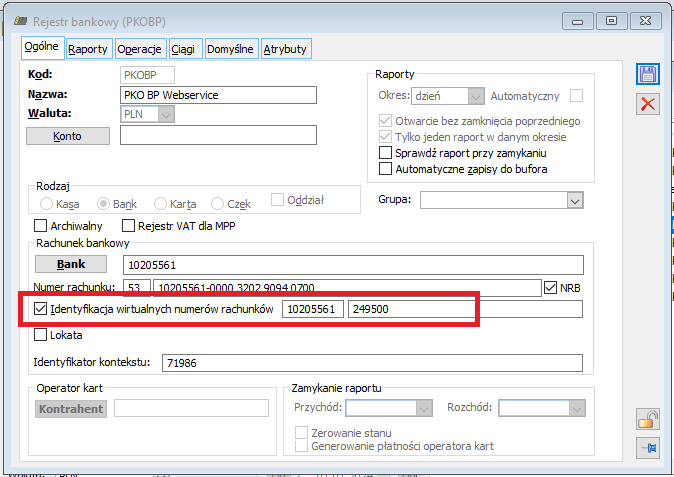Click the virtual account prefix field 10205561
Image resolution: width=674 pixels, height=477 pixels.
313,309
